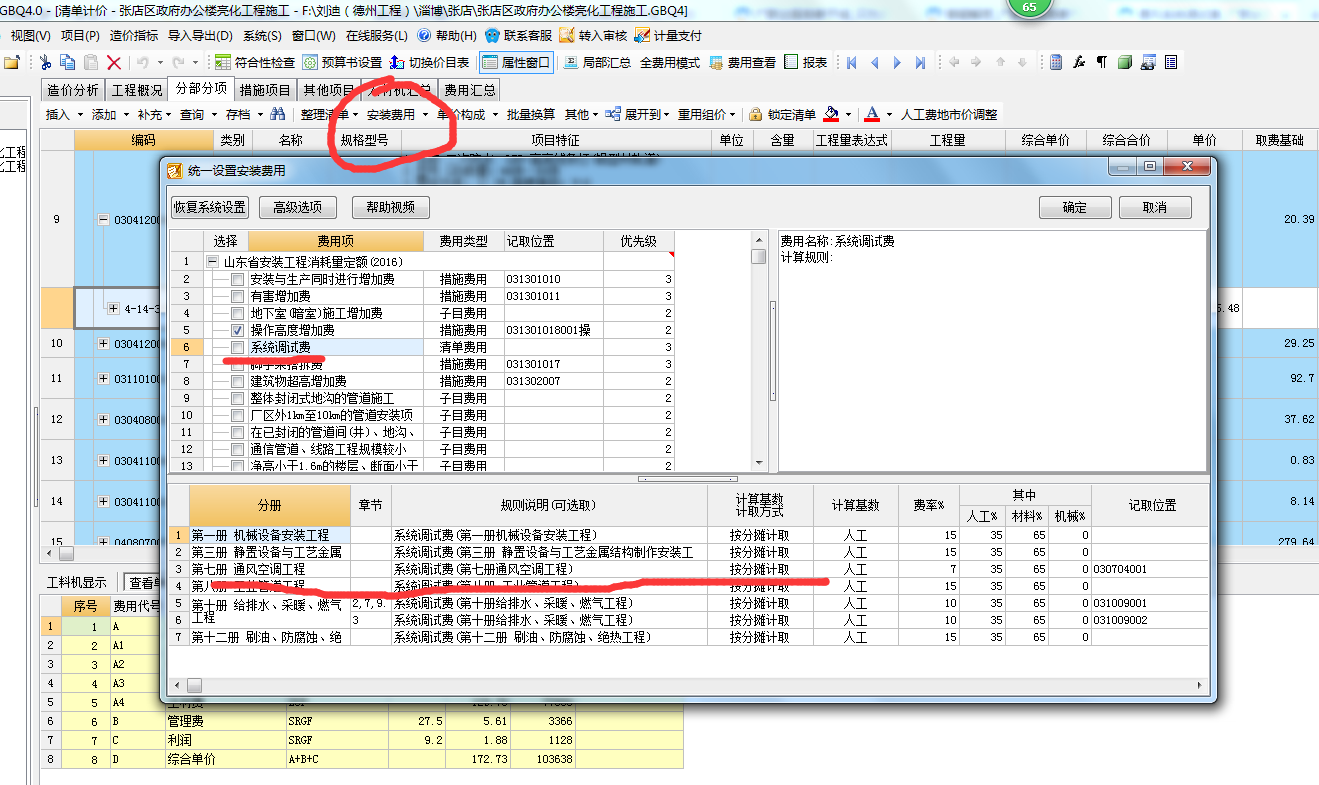Open 报表 reports
1319x785 pixels.
pyautogui.click(x=806, y=62)
